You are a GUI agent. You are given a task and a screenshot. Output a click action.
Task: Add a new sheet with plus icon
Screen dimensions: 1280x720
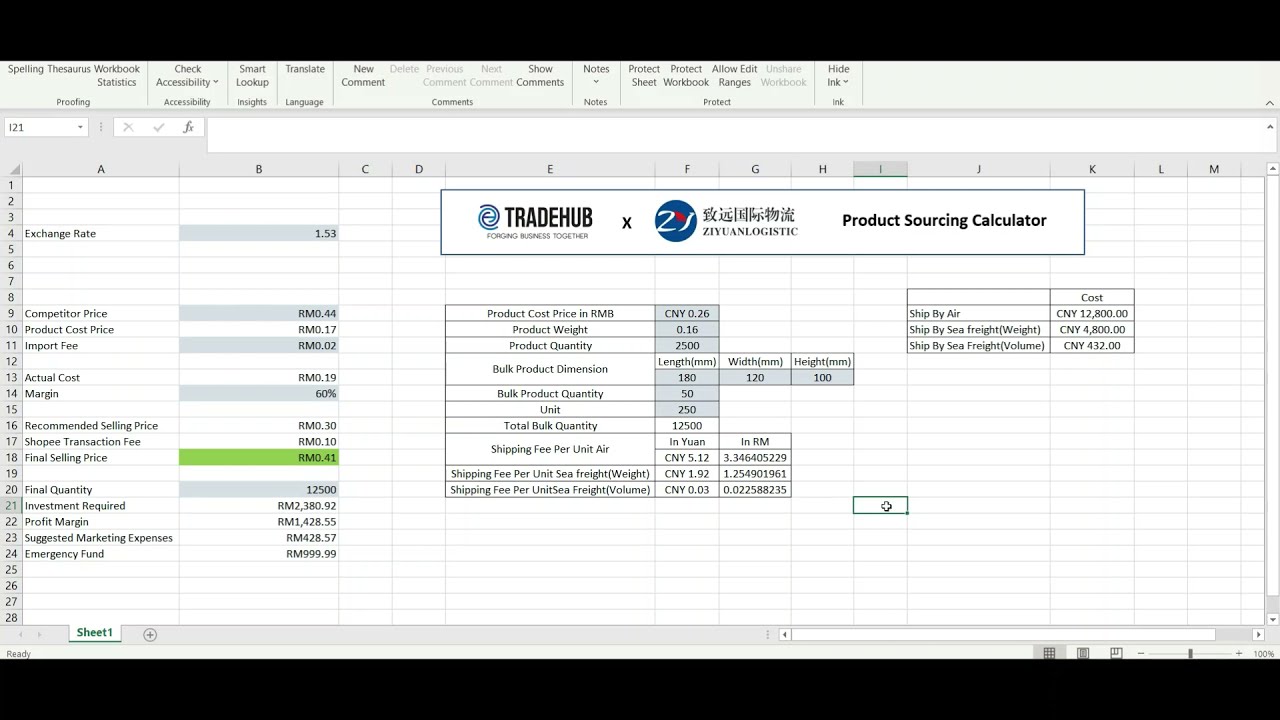point(150,634)
